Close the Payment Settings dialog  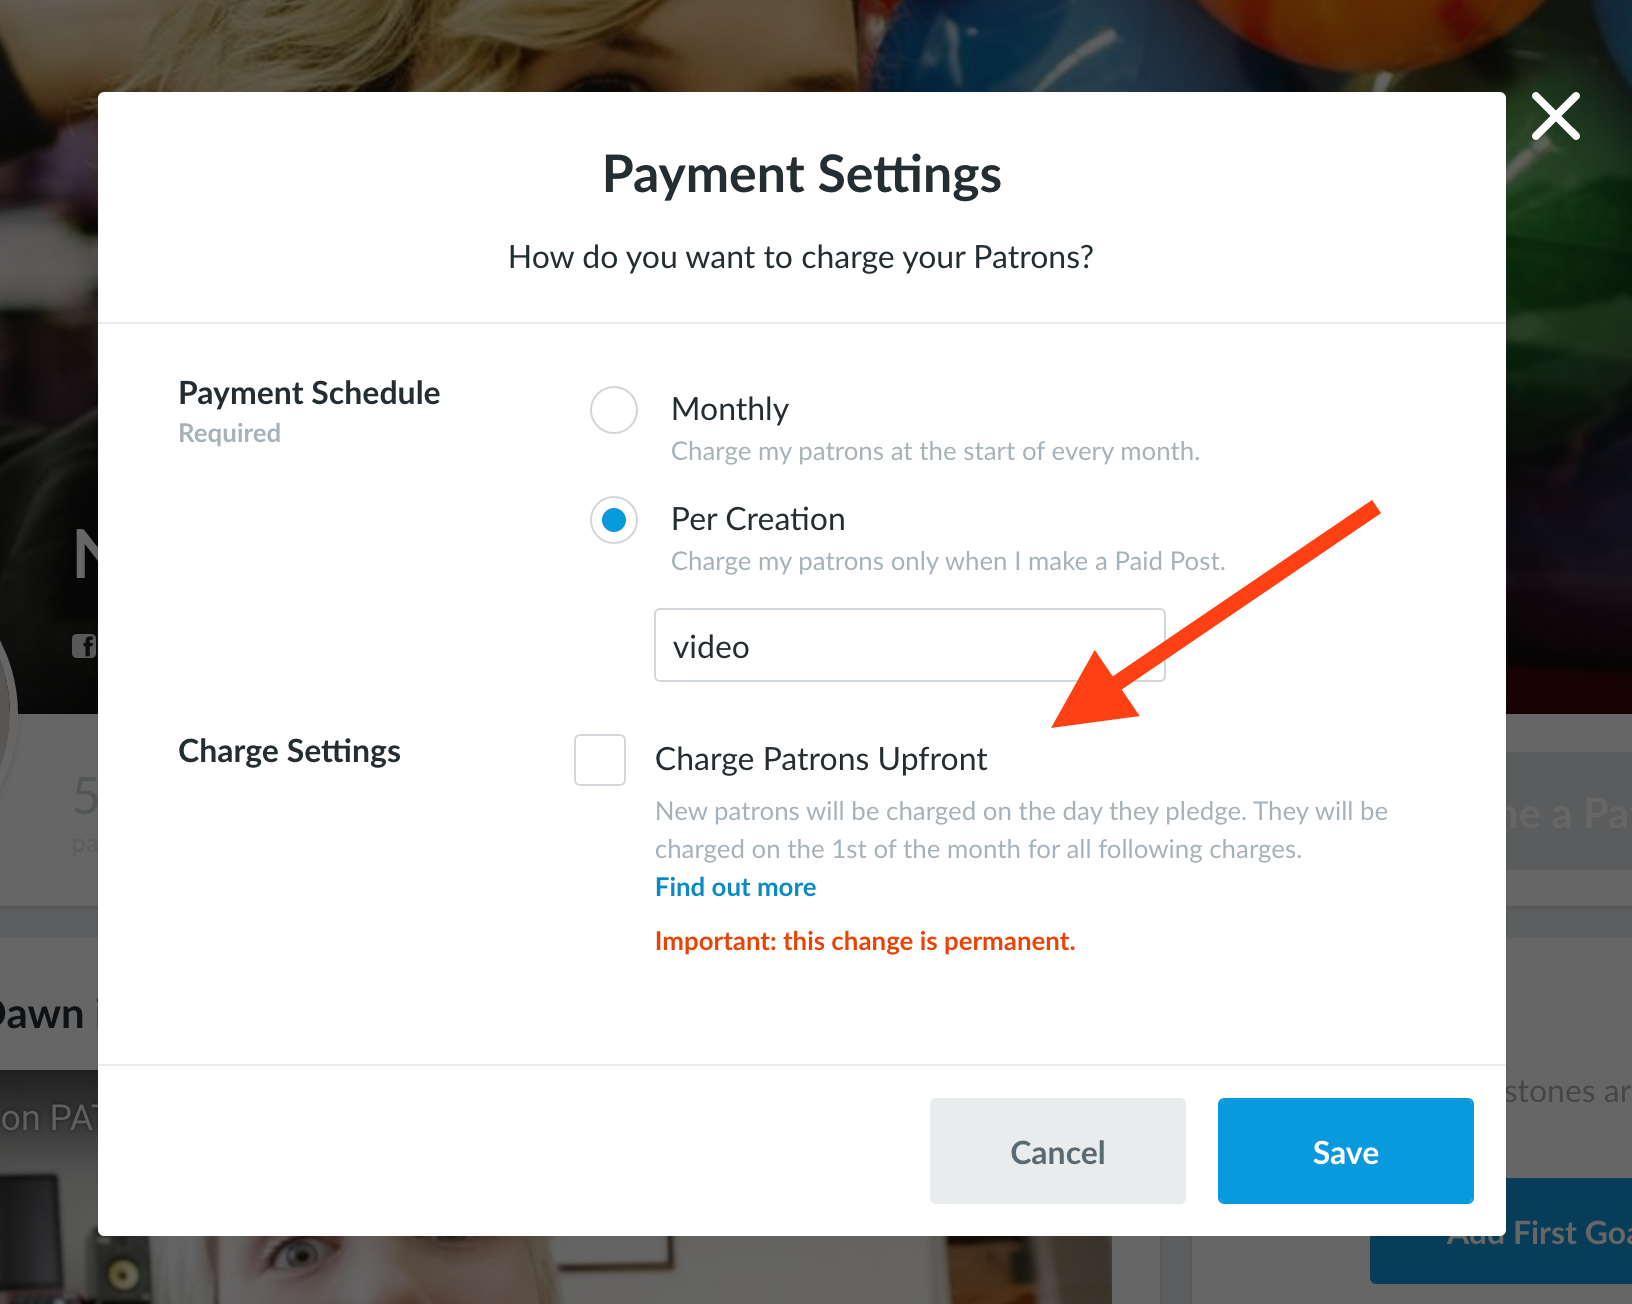pyautogui.click(x=1555, y=117)
